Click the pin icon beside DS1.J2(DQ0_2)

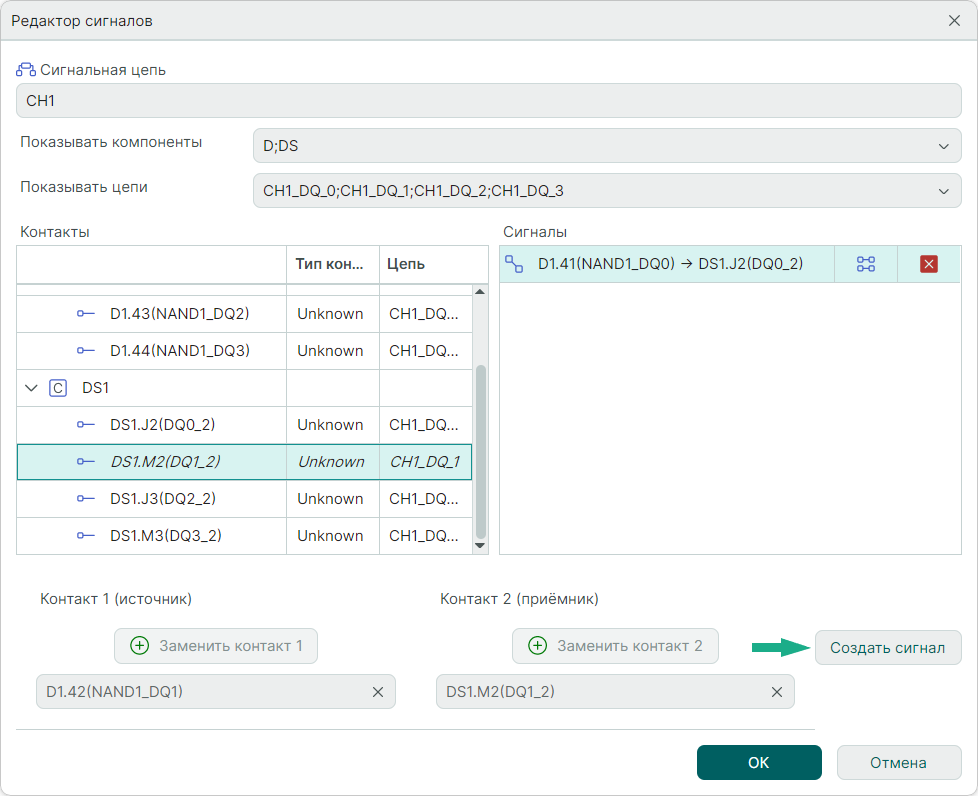point(87,425)
